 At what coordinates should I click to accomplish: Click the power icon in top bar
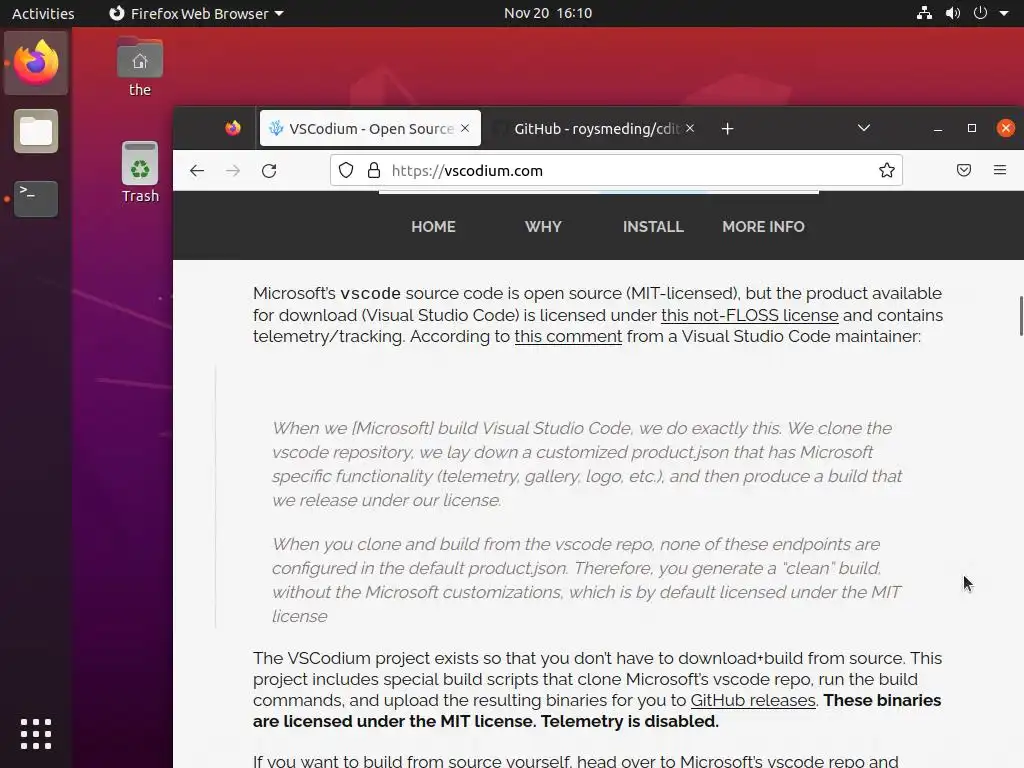[x=980, y=13]
